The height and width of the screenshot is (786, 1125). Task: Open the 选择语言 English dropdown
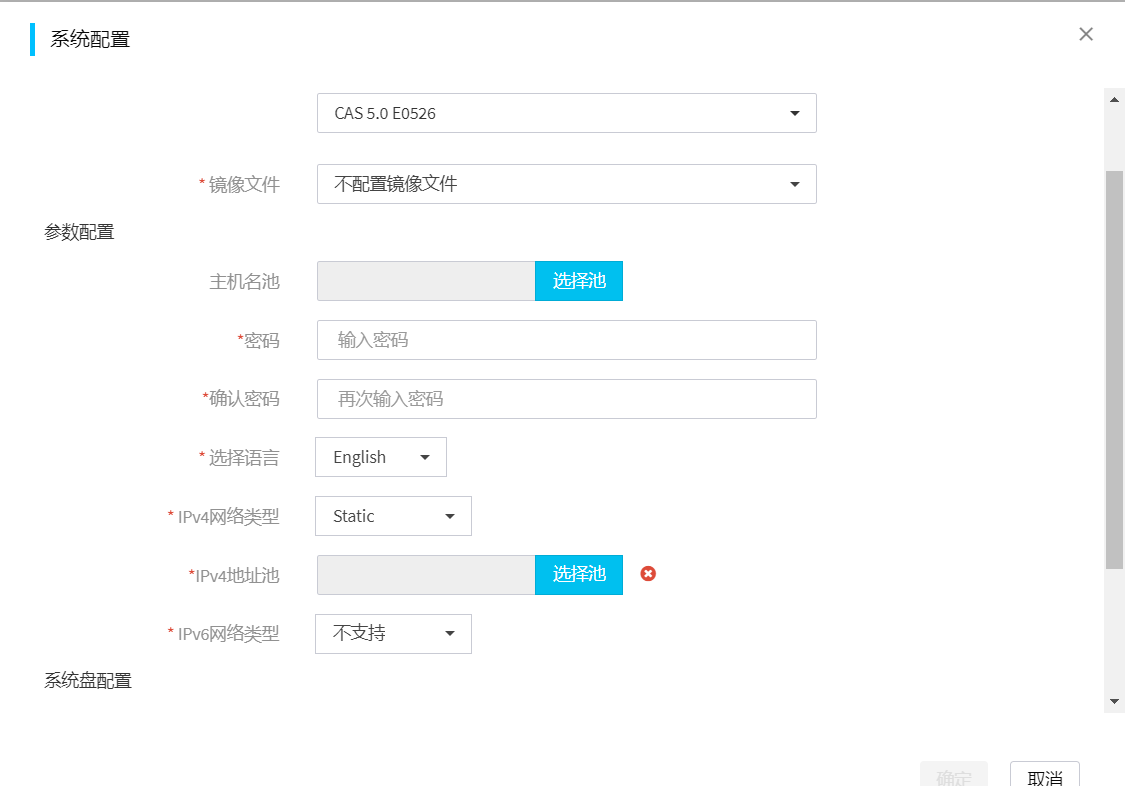click(x=381, y=457)
